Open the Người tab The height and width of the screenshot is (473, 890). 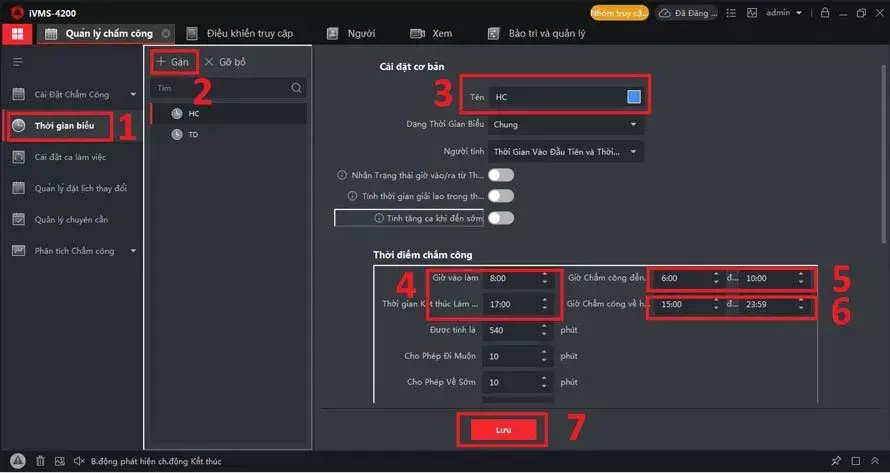[x=352, y=34]
